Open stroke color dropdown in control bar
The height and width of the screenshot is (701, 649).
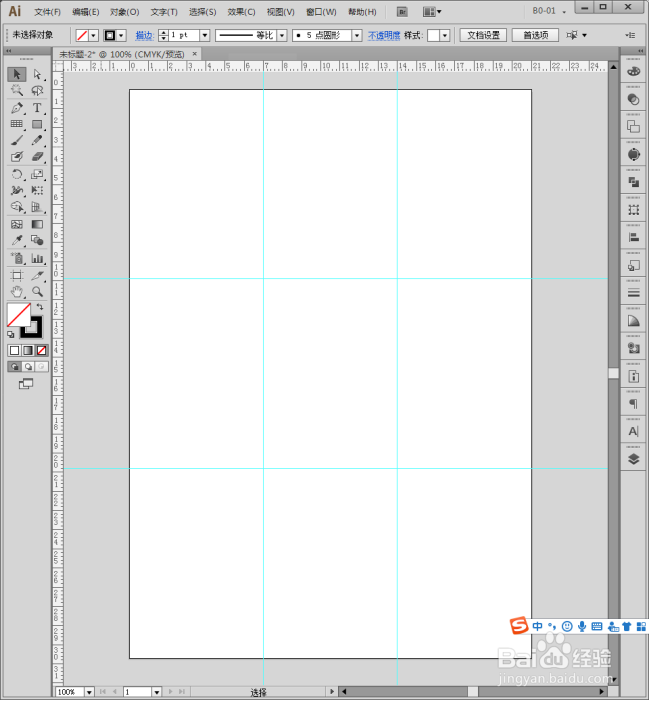[121, 35]
